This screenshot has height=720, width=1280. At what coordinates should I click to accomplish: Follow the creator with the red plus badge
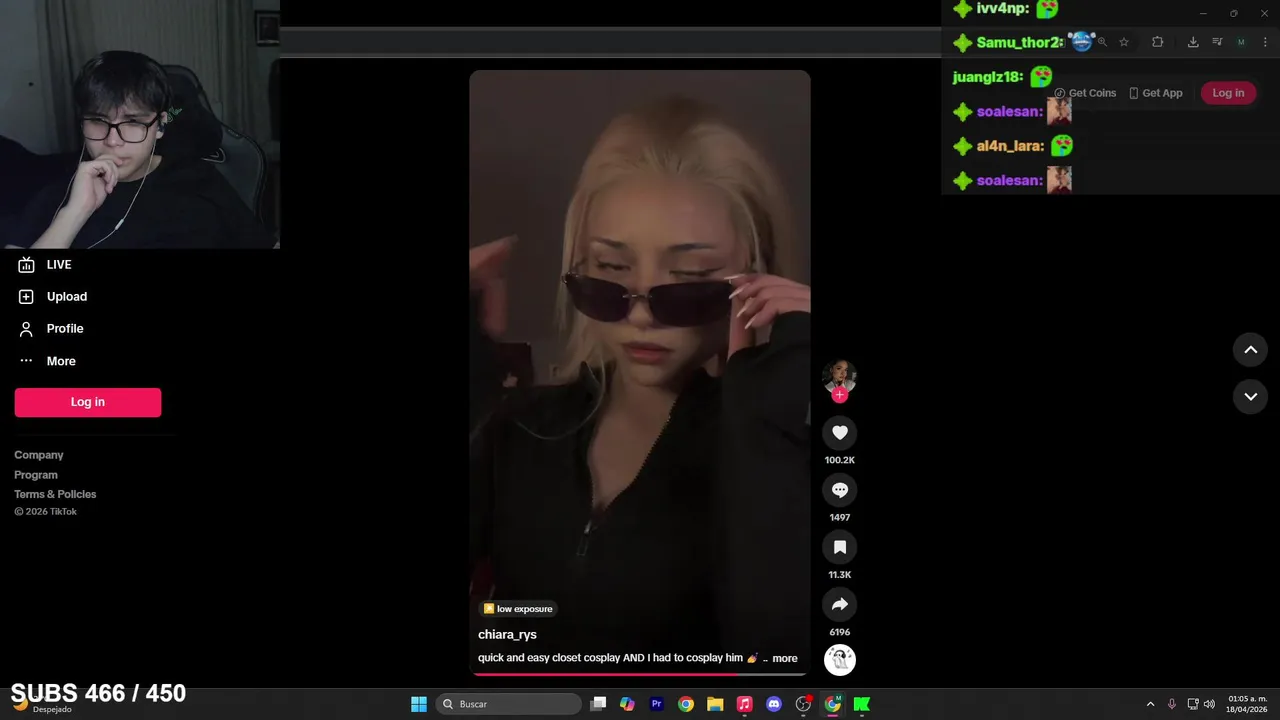point(840,395)
